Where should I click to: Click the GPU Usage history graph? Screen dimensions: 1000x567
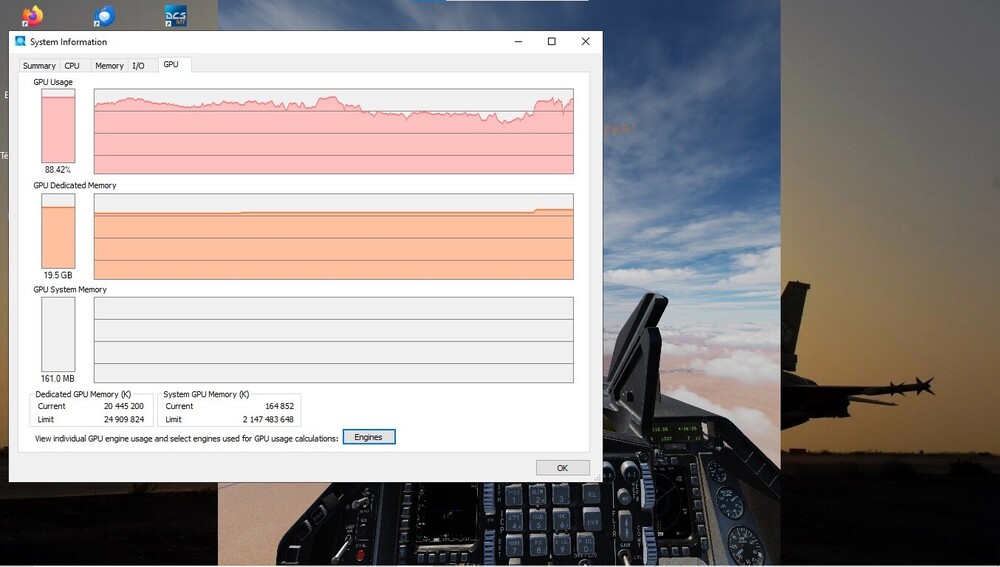pyautogui.click(x=334, y=131)
